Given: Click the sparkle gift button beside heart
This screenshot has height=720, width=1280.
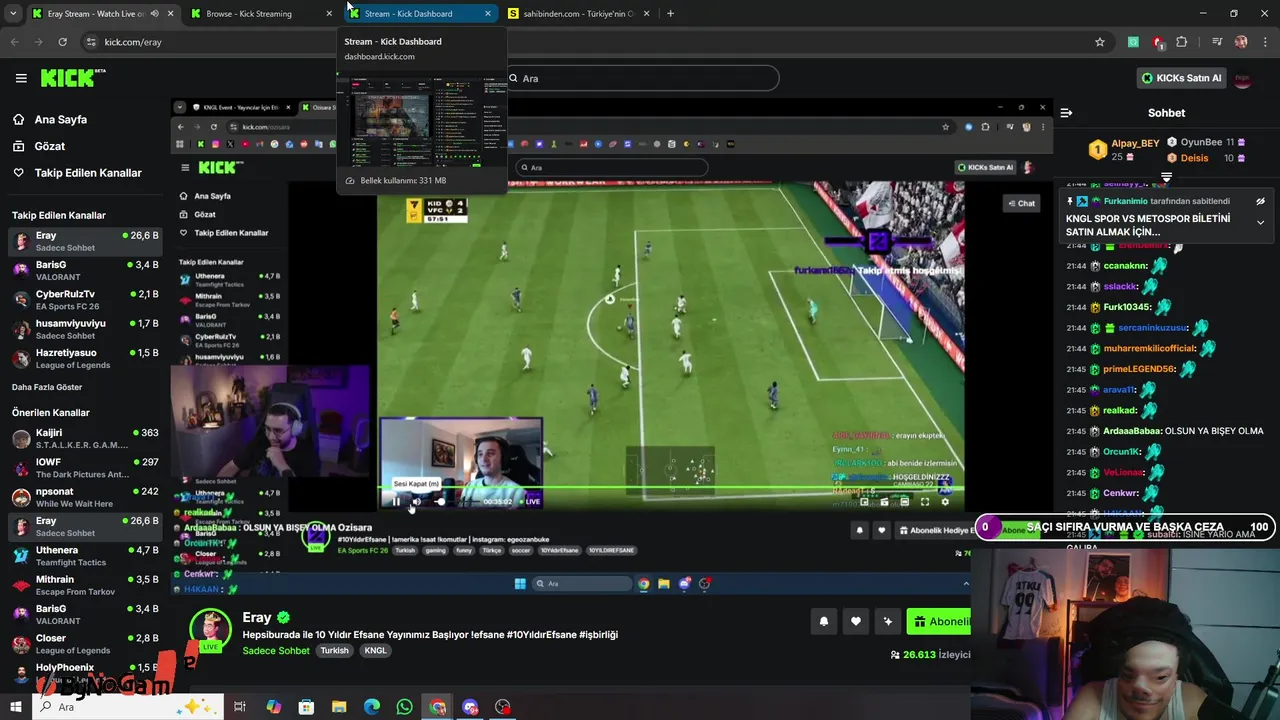Looking at the screenshot, I should (888, 621).
